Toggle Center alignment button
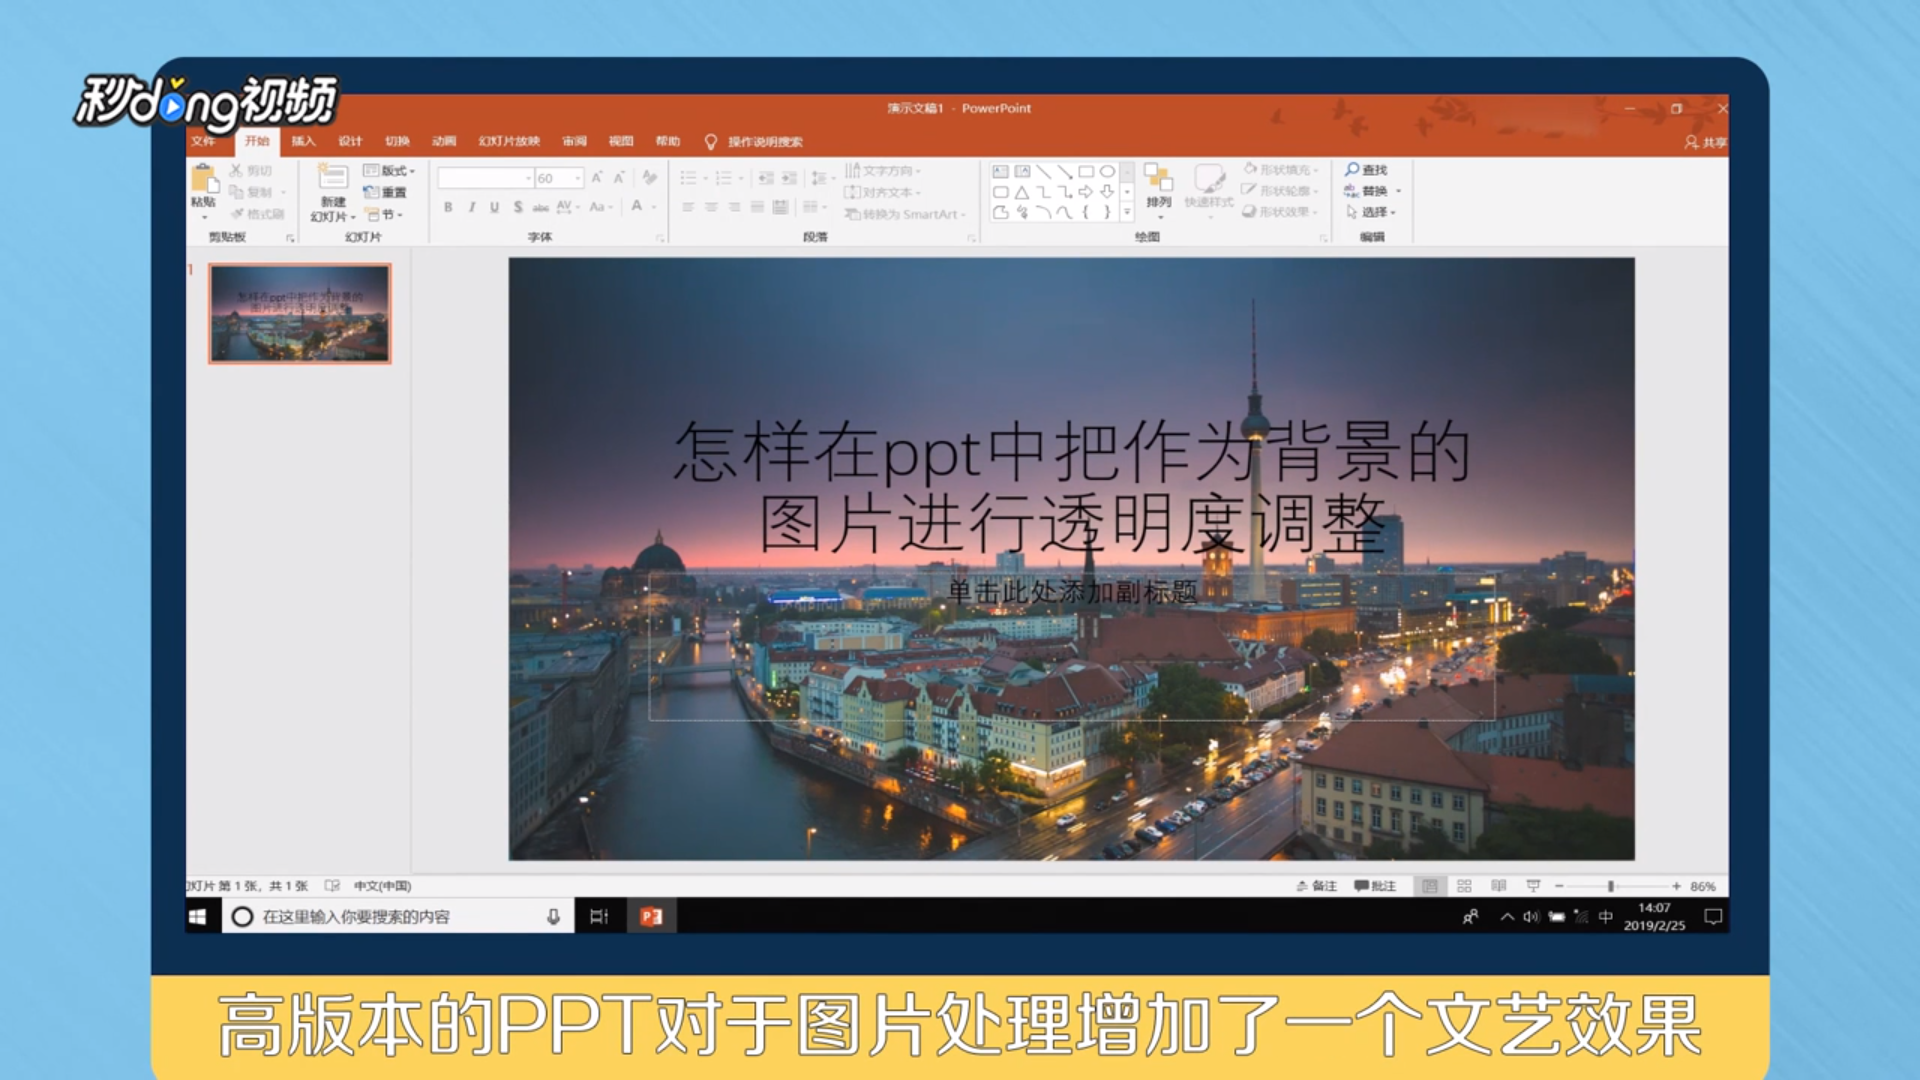The width and height of the screenshot is (1920, 1080). point(711,207)
